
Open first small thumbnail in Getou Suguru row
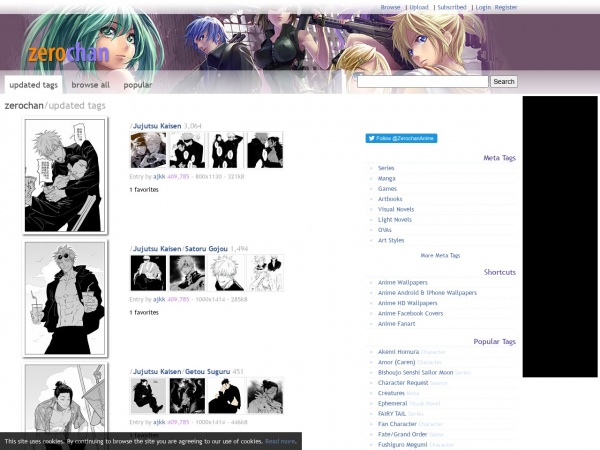point(148,396)
